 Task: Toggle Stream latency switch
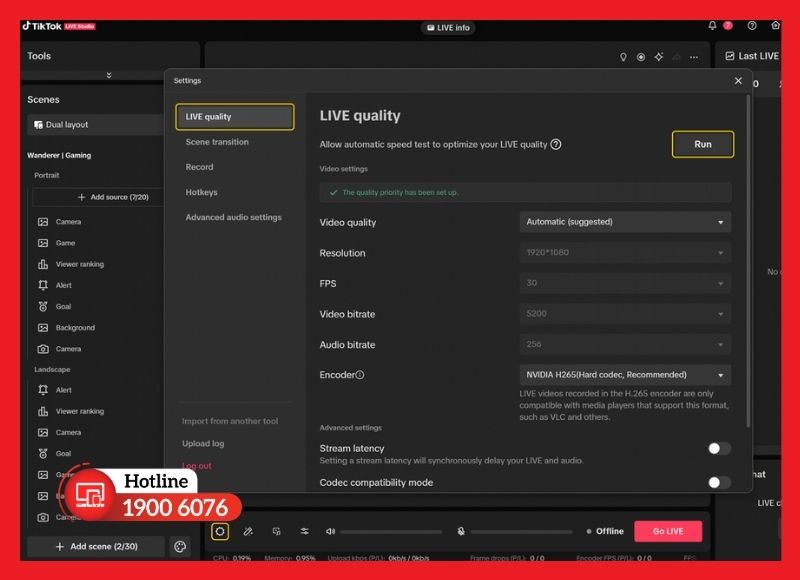[719, 448]
